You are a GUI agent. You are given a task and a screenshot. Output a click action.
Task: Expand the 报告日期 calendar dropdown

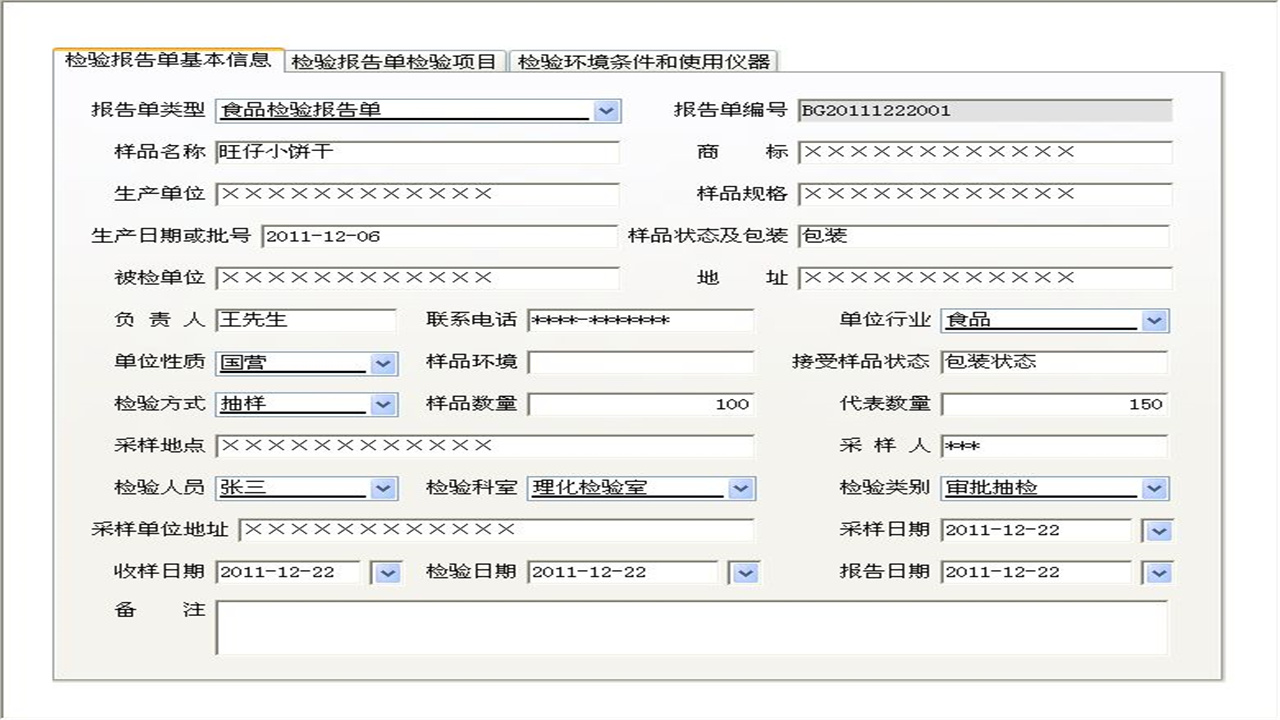coord(1157,572)
